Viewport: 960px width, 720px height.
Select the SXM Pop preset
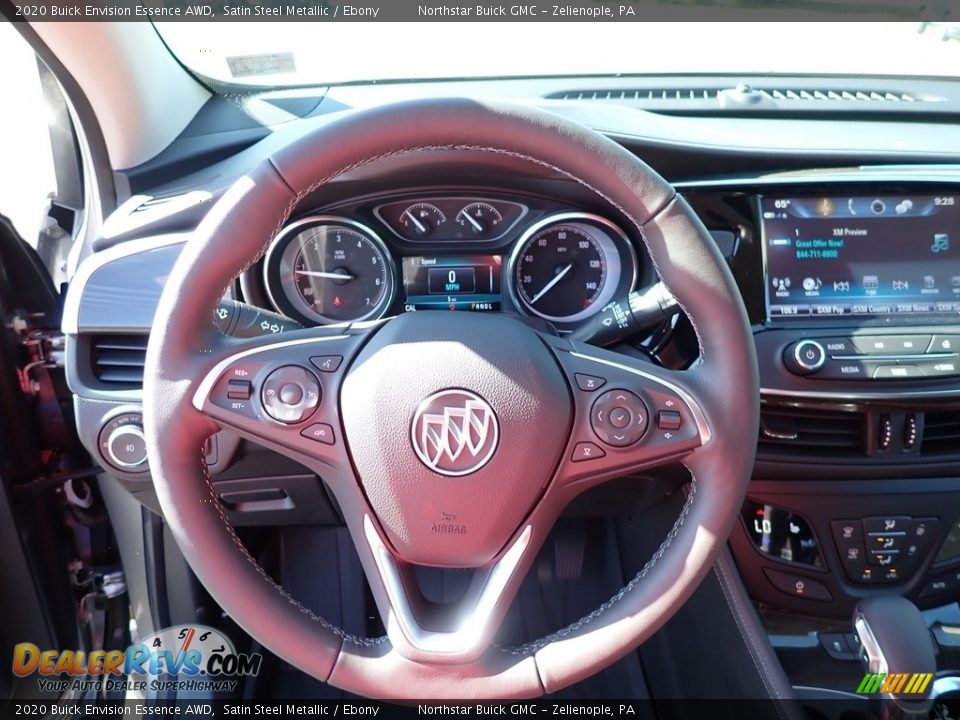pos(830,310)
